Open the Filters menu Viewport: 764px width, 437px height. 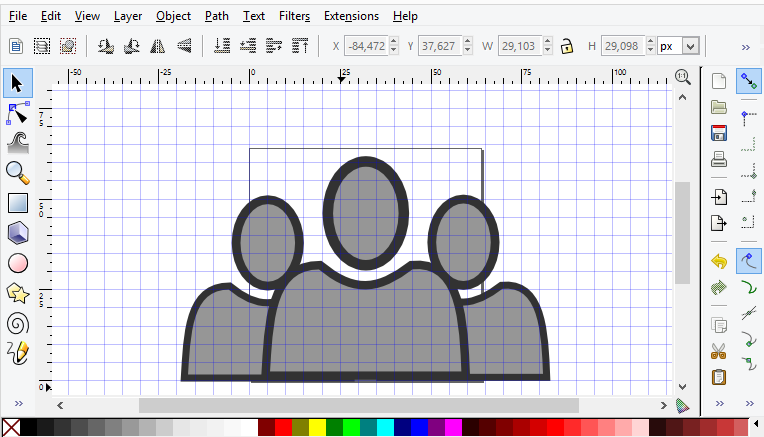click(x=294, y=16)
